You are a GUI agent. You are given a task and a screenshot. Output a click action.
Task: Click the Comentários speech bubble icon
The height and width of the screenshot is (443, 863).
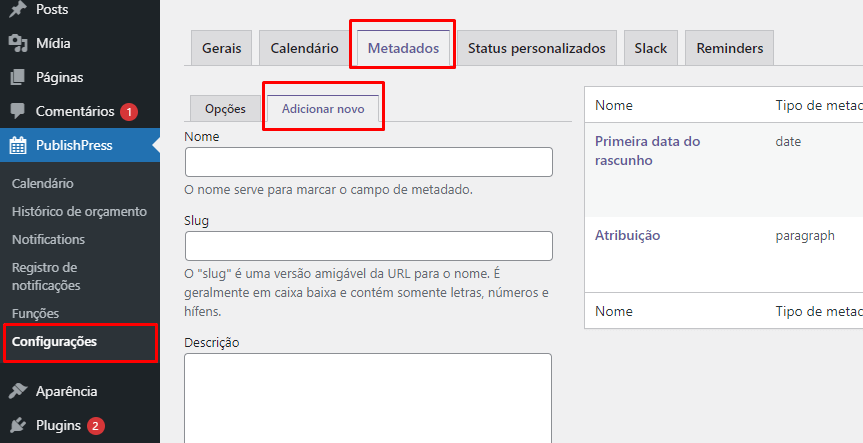18,111
